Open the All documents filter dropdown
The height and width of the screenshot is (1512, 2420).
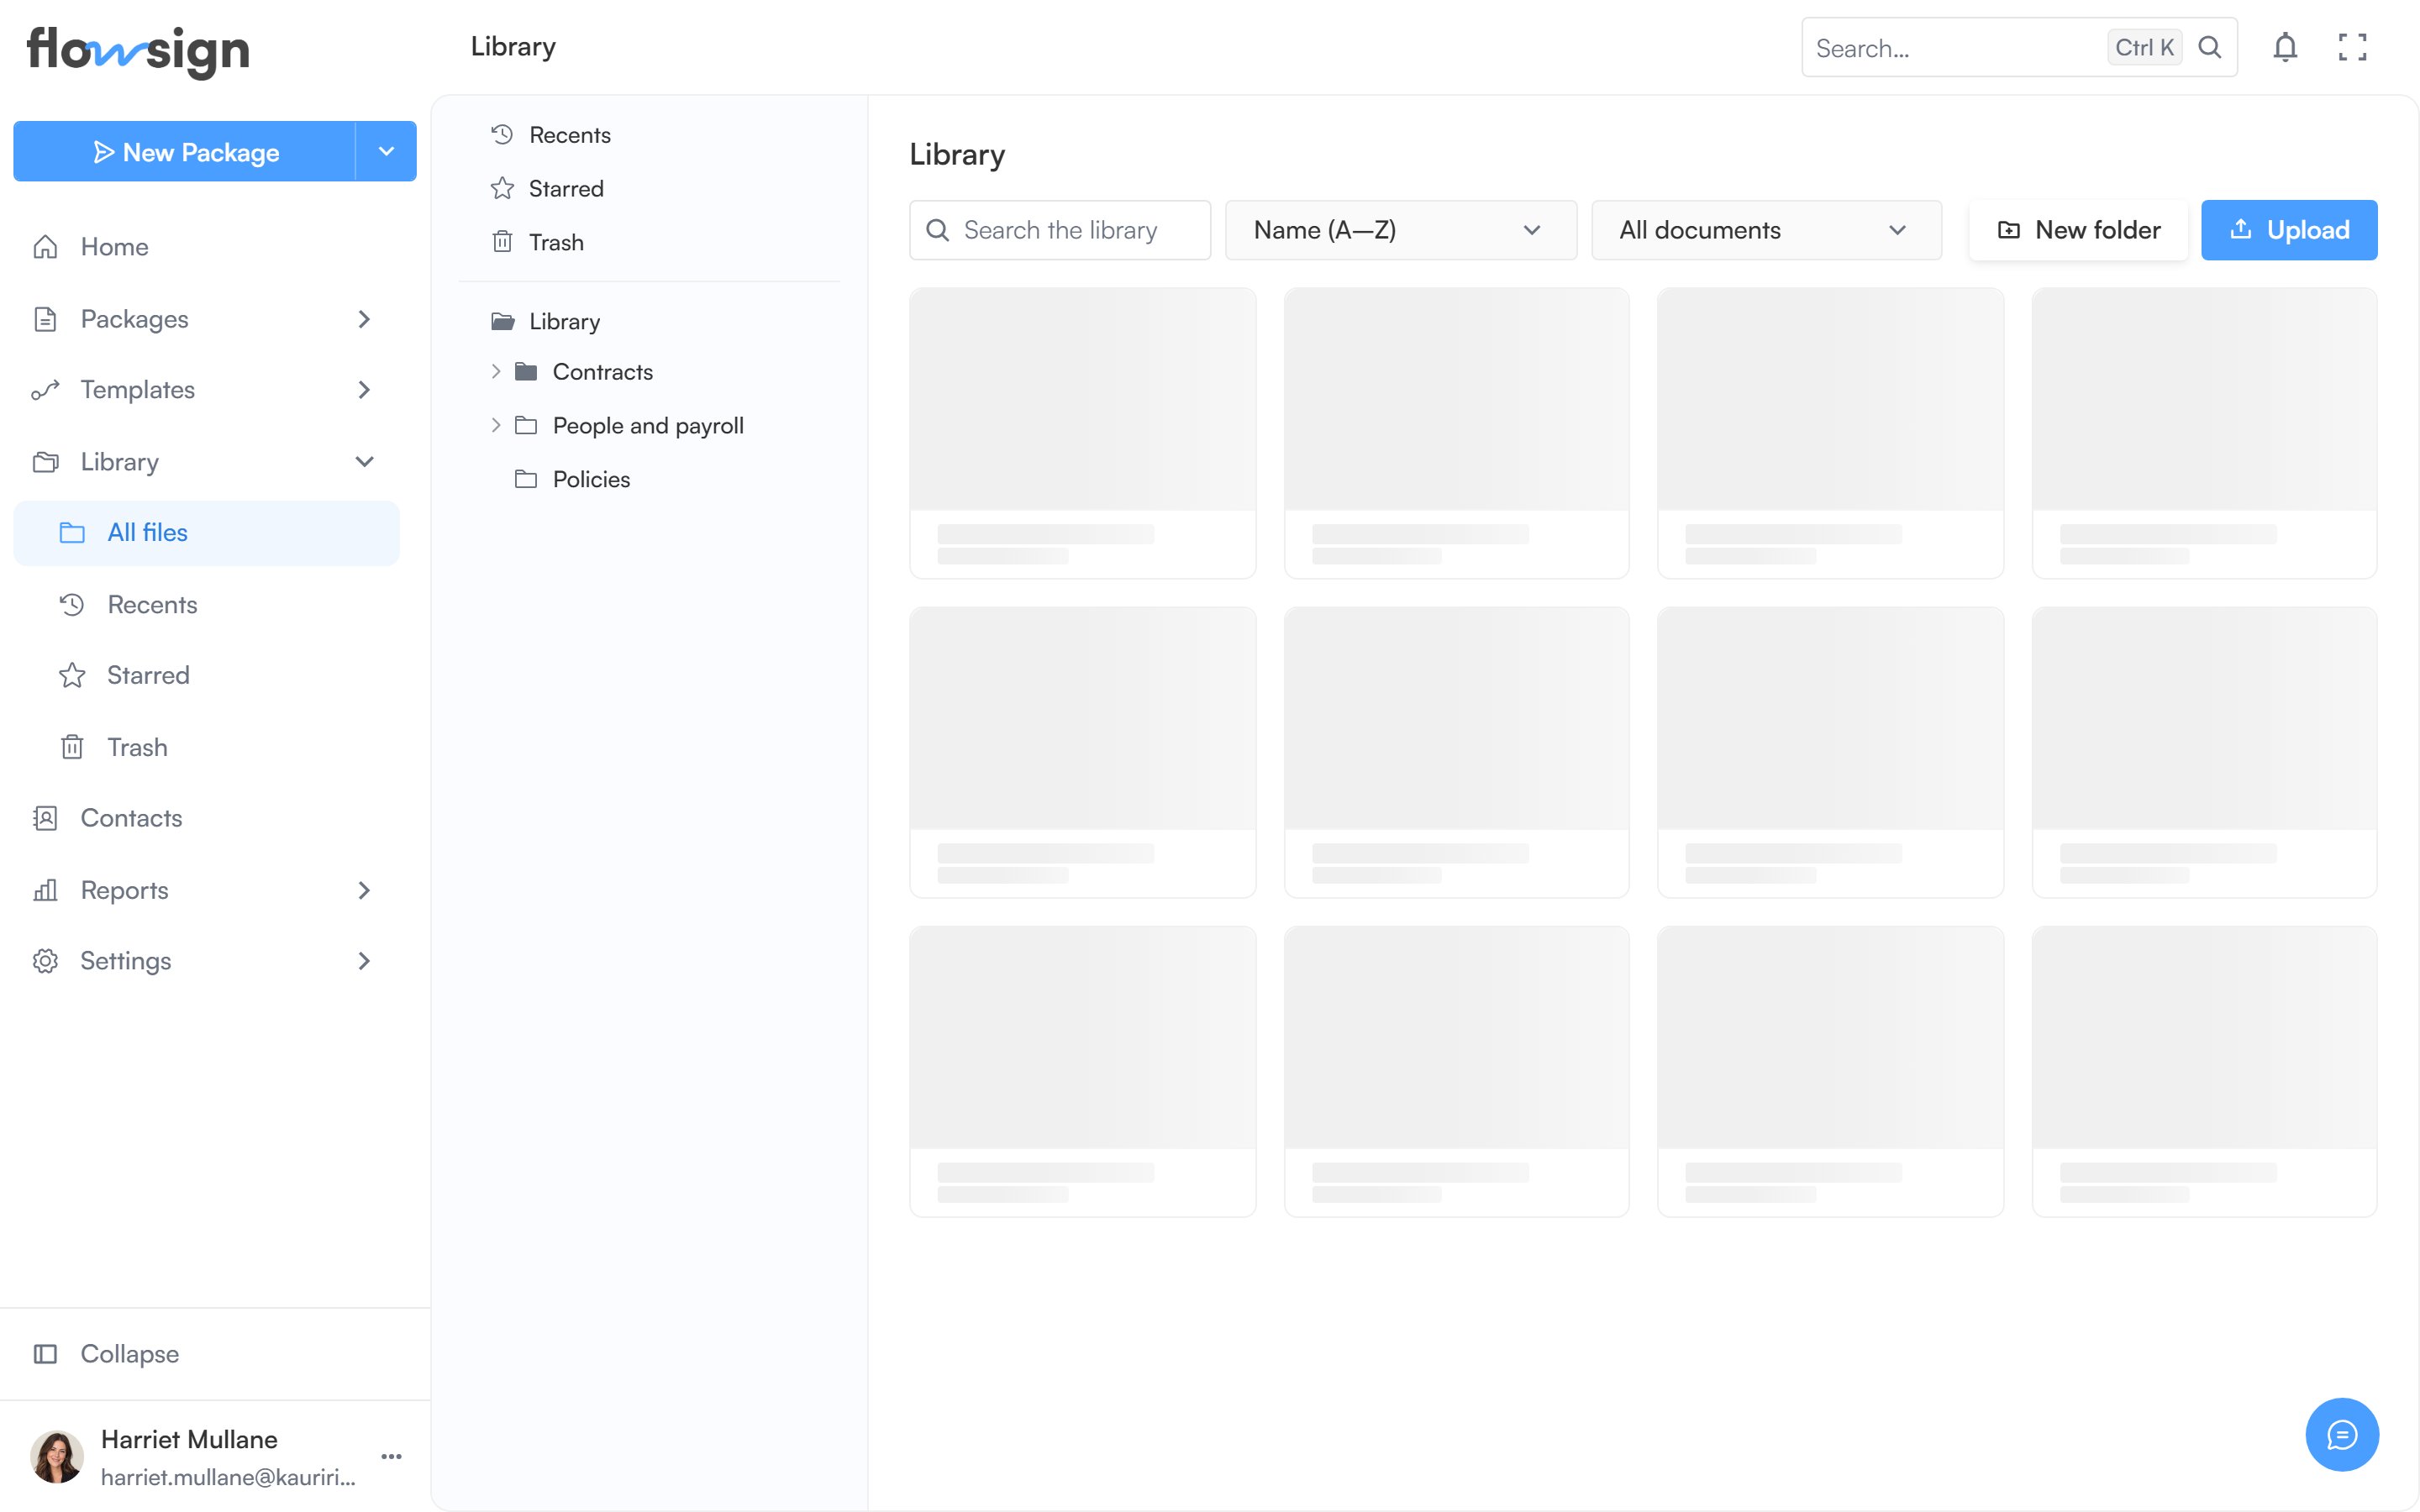[1766, 230]
